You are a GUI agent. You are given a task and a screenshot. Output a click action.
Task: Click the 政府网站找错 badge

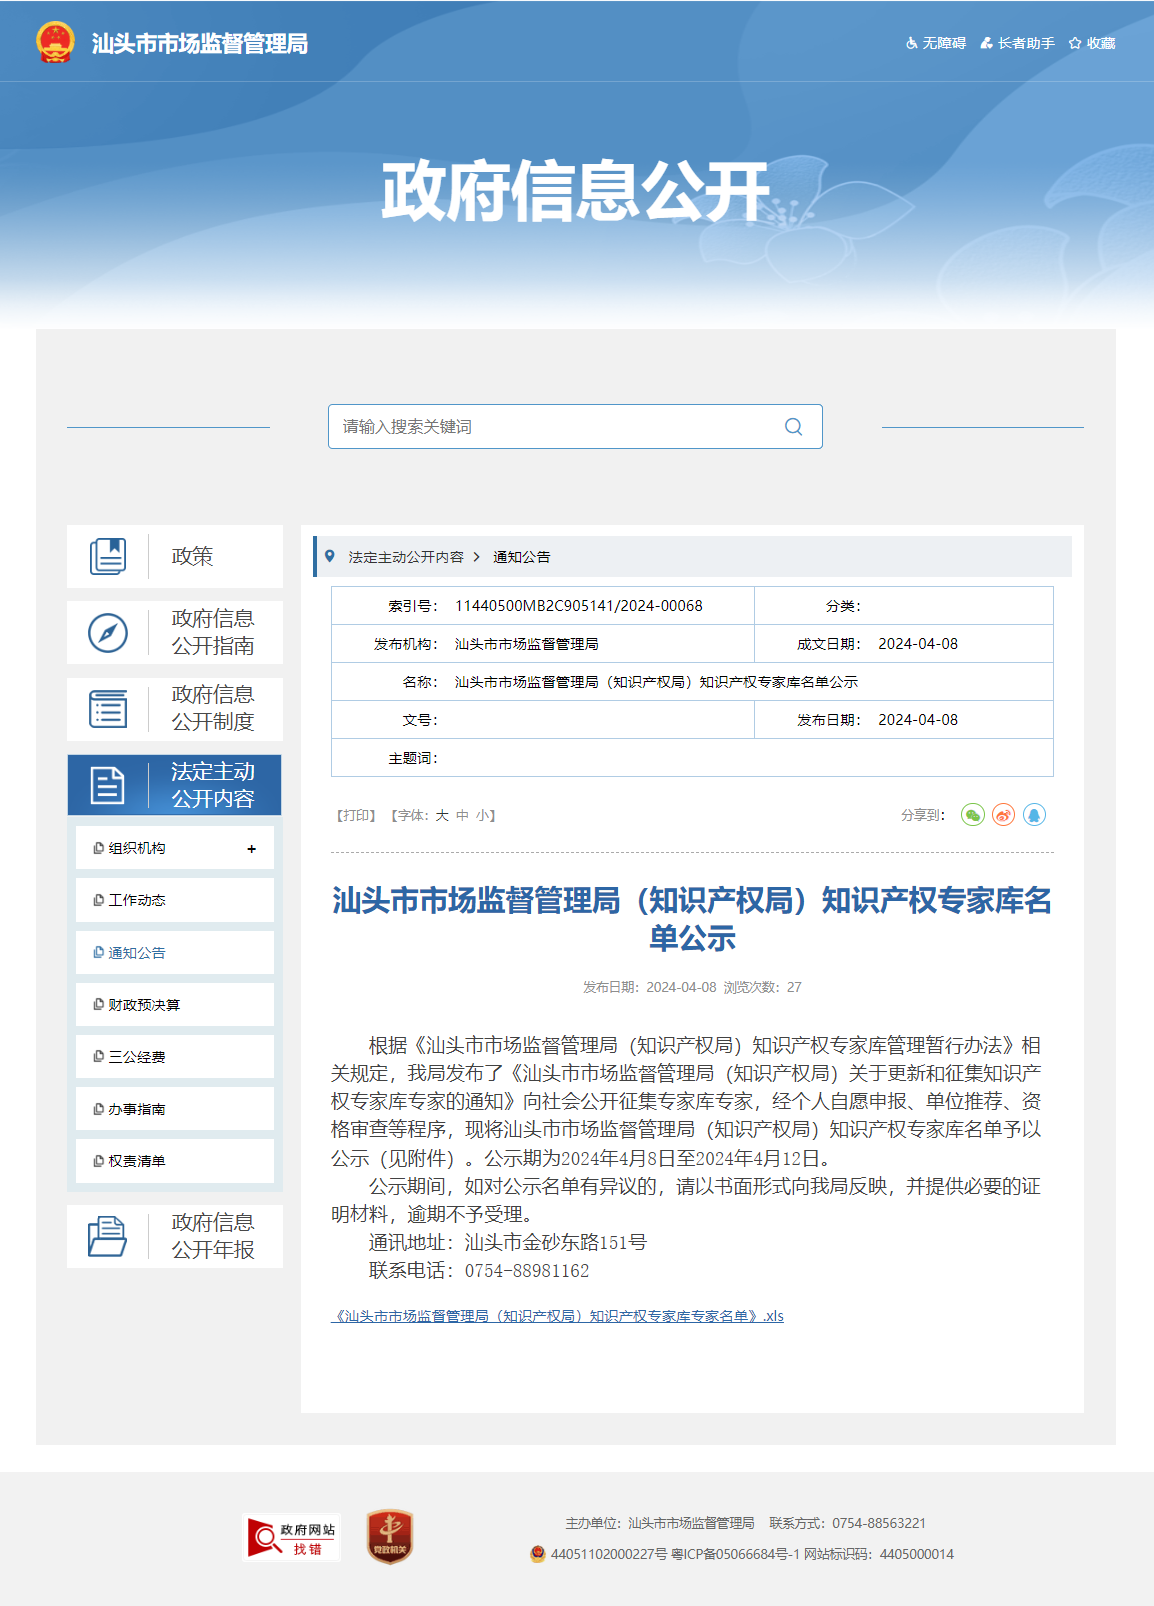tap(292, 1538)
